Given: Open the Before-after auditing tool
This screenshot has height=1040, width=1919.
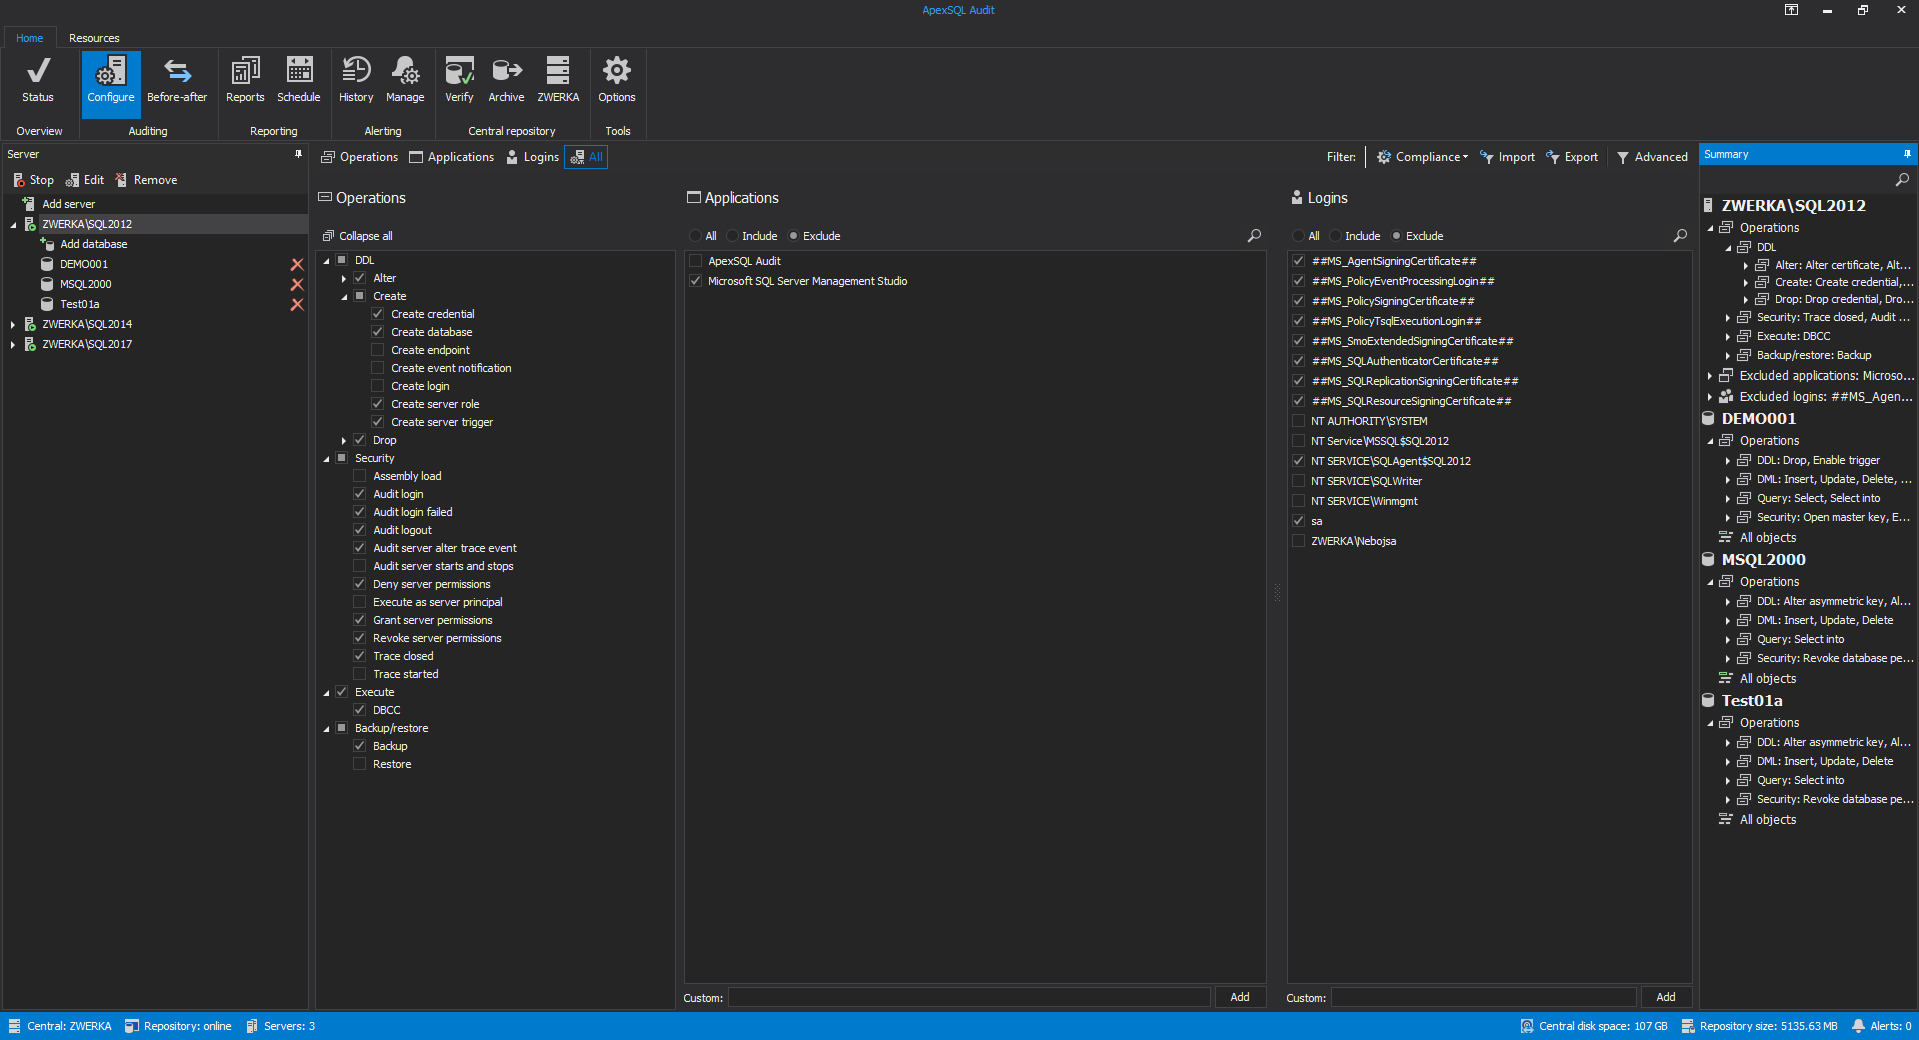Looking at the screenshot, I should [177, 80].
